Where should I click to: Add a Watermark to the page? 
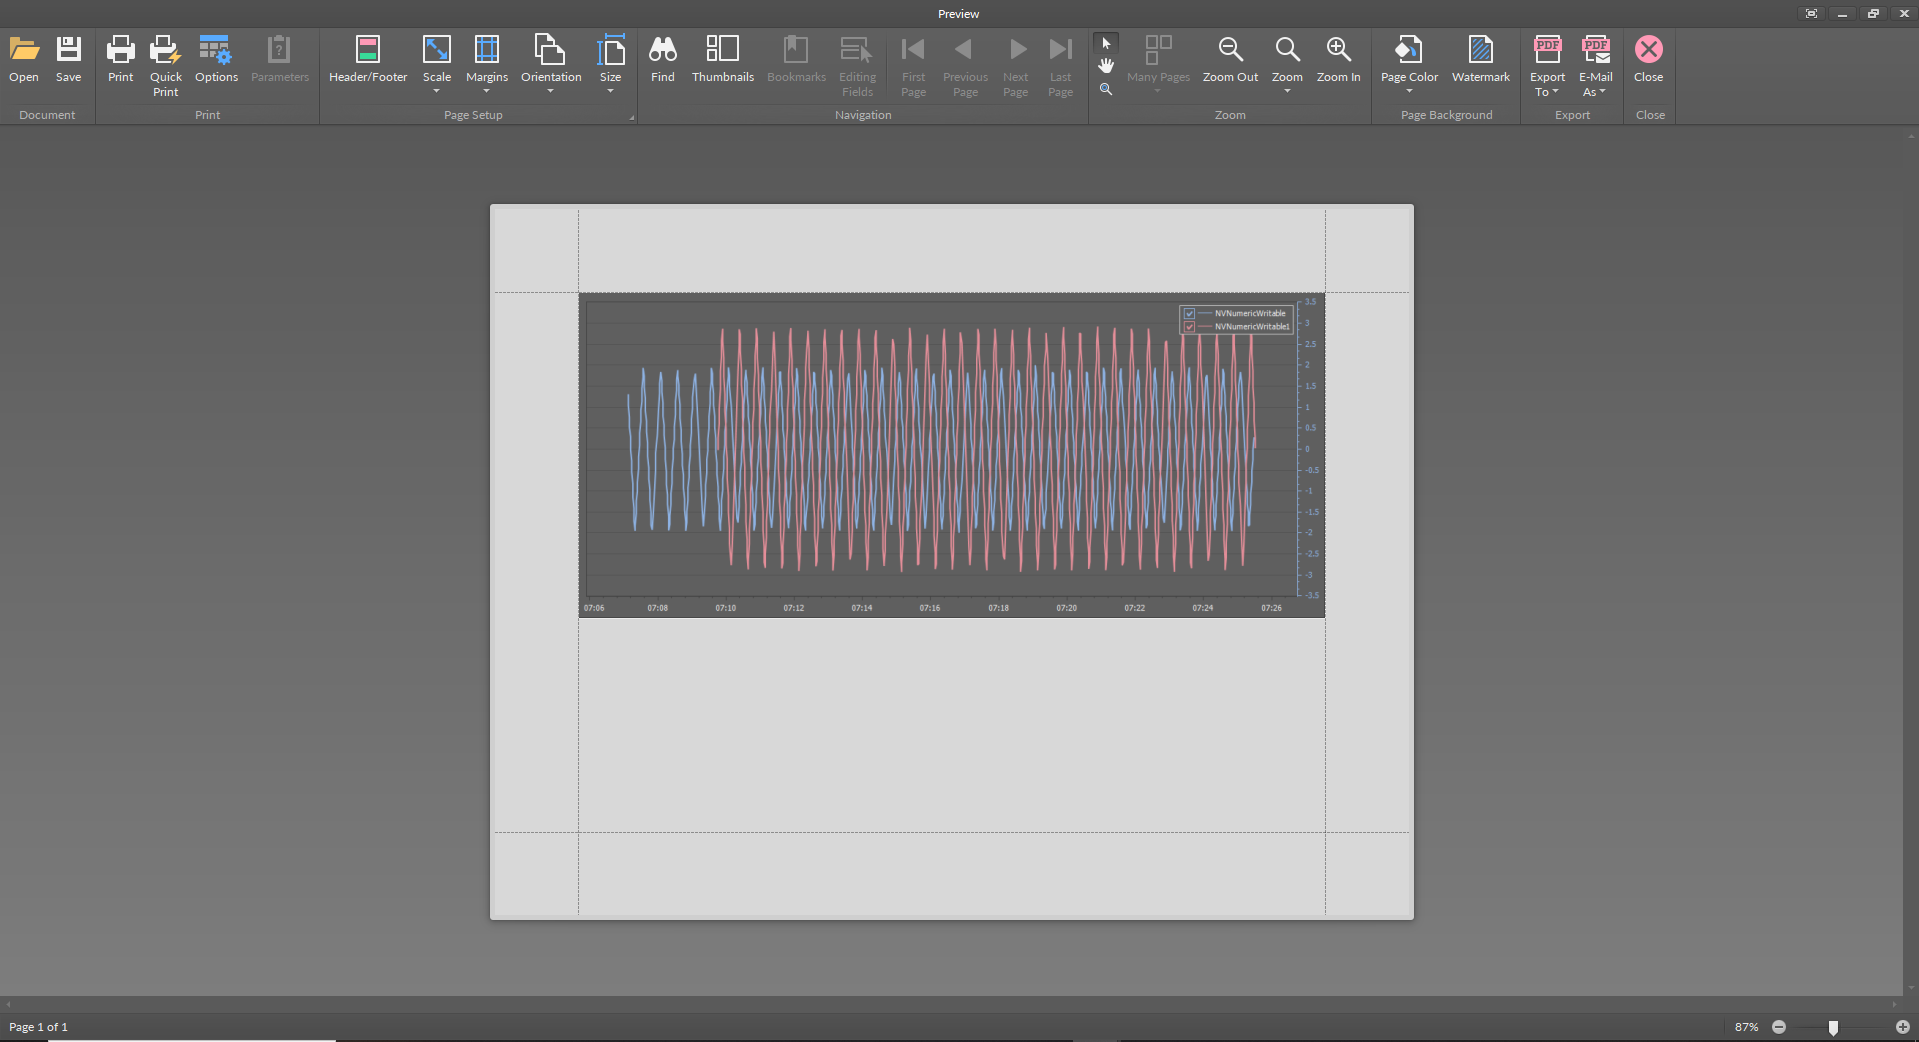click(x=1480, y=60)
